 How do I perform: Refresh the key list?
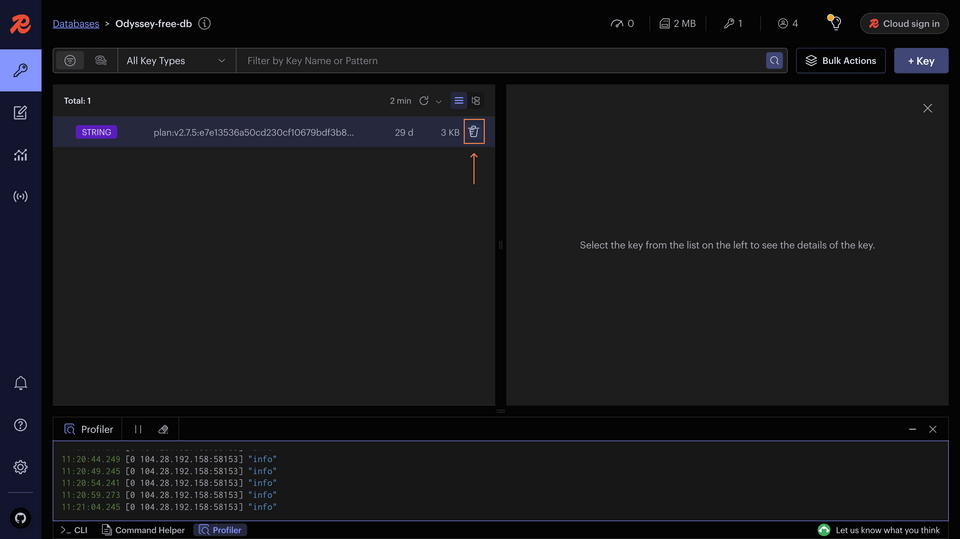pyautogui.click(x=424, y=100)
